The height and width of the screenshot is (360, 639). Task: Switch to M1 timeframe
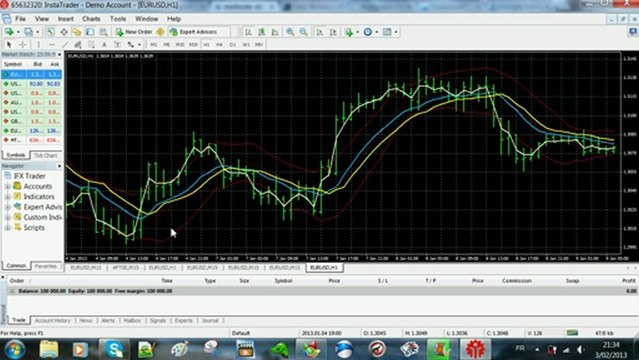pos(153,44)
